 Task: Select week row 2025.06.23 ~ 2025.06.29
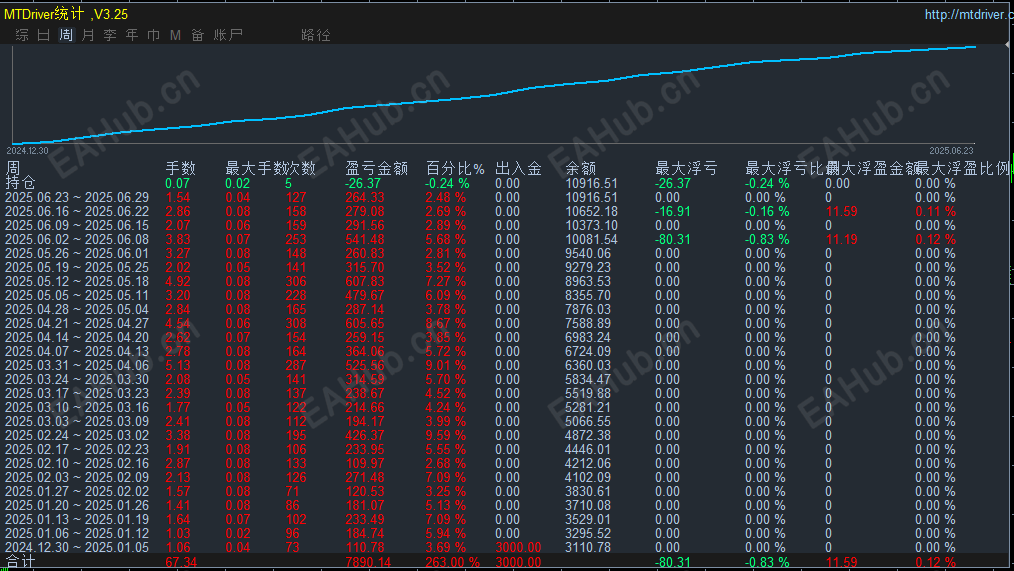click(77, 197)
